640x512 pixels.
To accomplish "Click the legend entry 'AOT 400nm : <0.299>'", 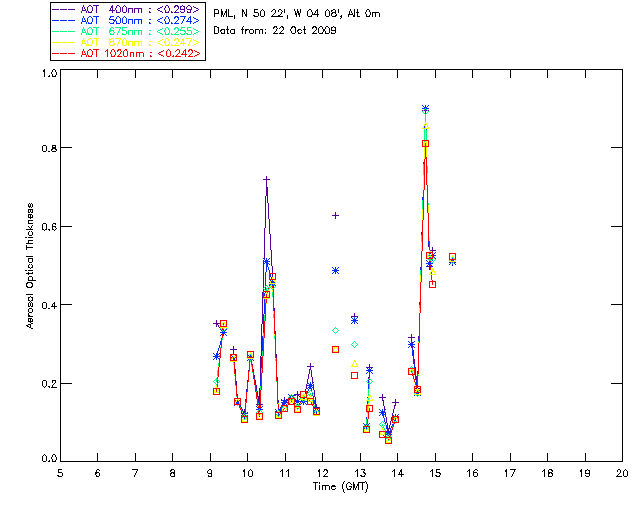I will point(126,9).
